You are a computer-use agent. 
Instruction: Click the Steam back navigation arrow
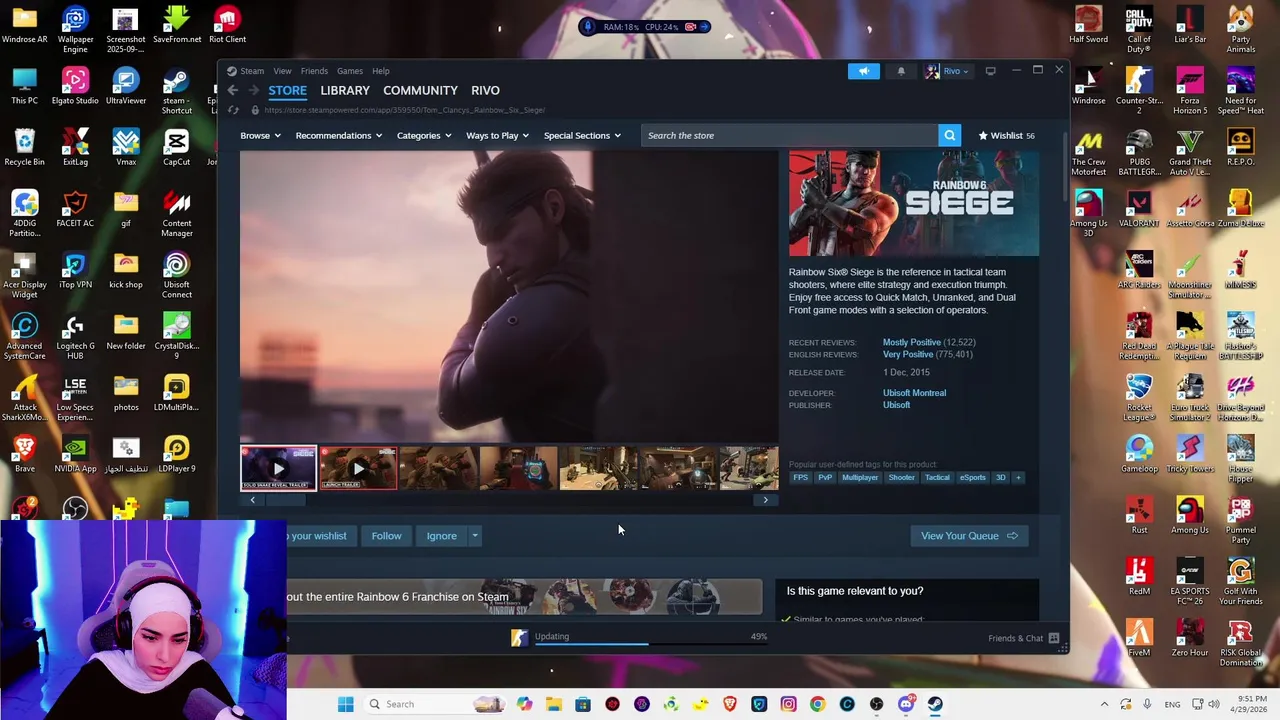[x=233, y=90]
